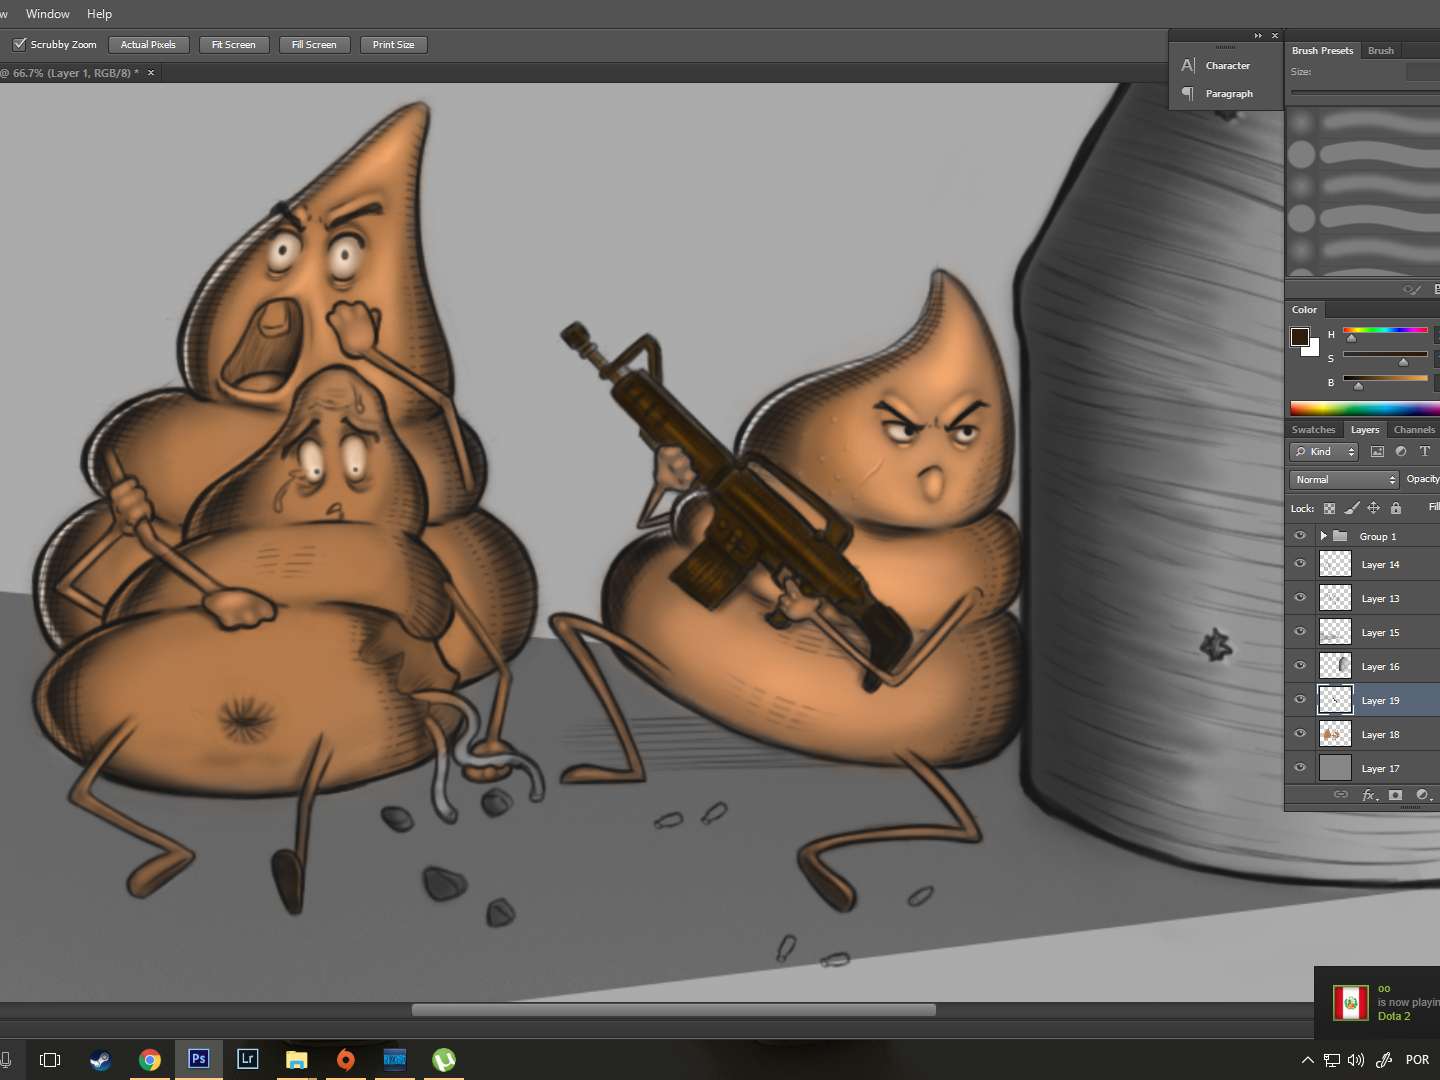Image resolution: width=1440 pixels, height=1080 pixels.
Task: Click the Fit Screen button
Action: tap(233, 44)
